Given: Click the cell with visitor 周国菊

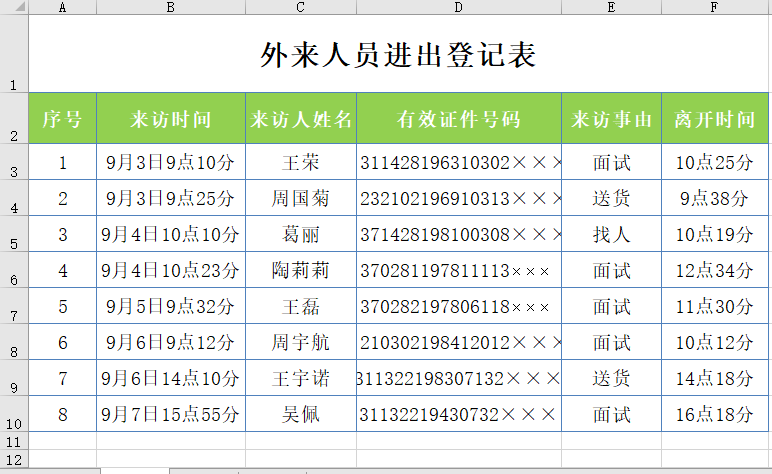Looking at the screenshot, I should click(x=300, y=199).
